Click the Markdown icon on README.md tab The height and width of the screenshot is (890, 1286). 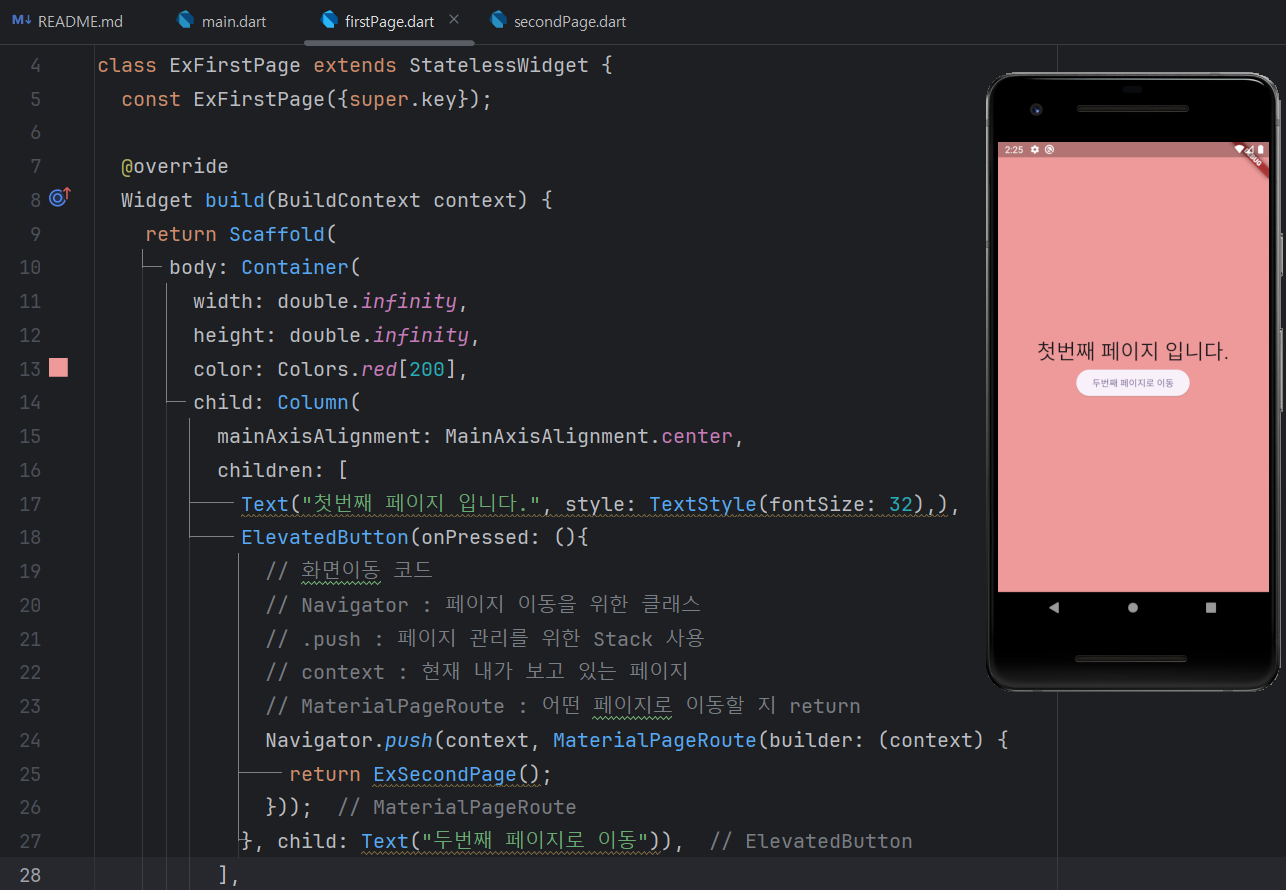(x=22, y=21)
